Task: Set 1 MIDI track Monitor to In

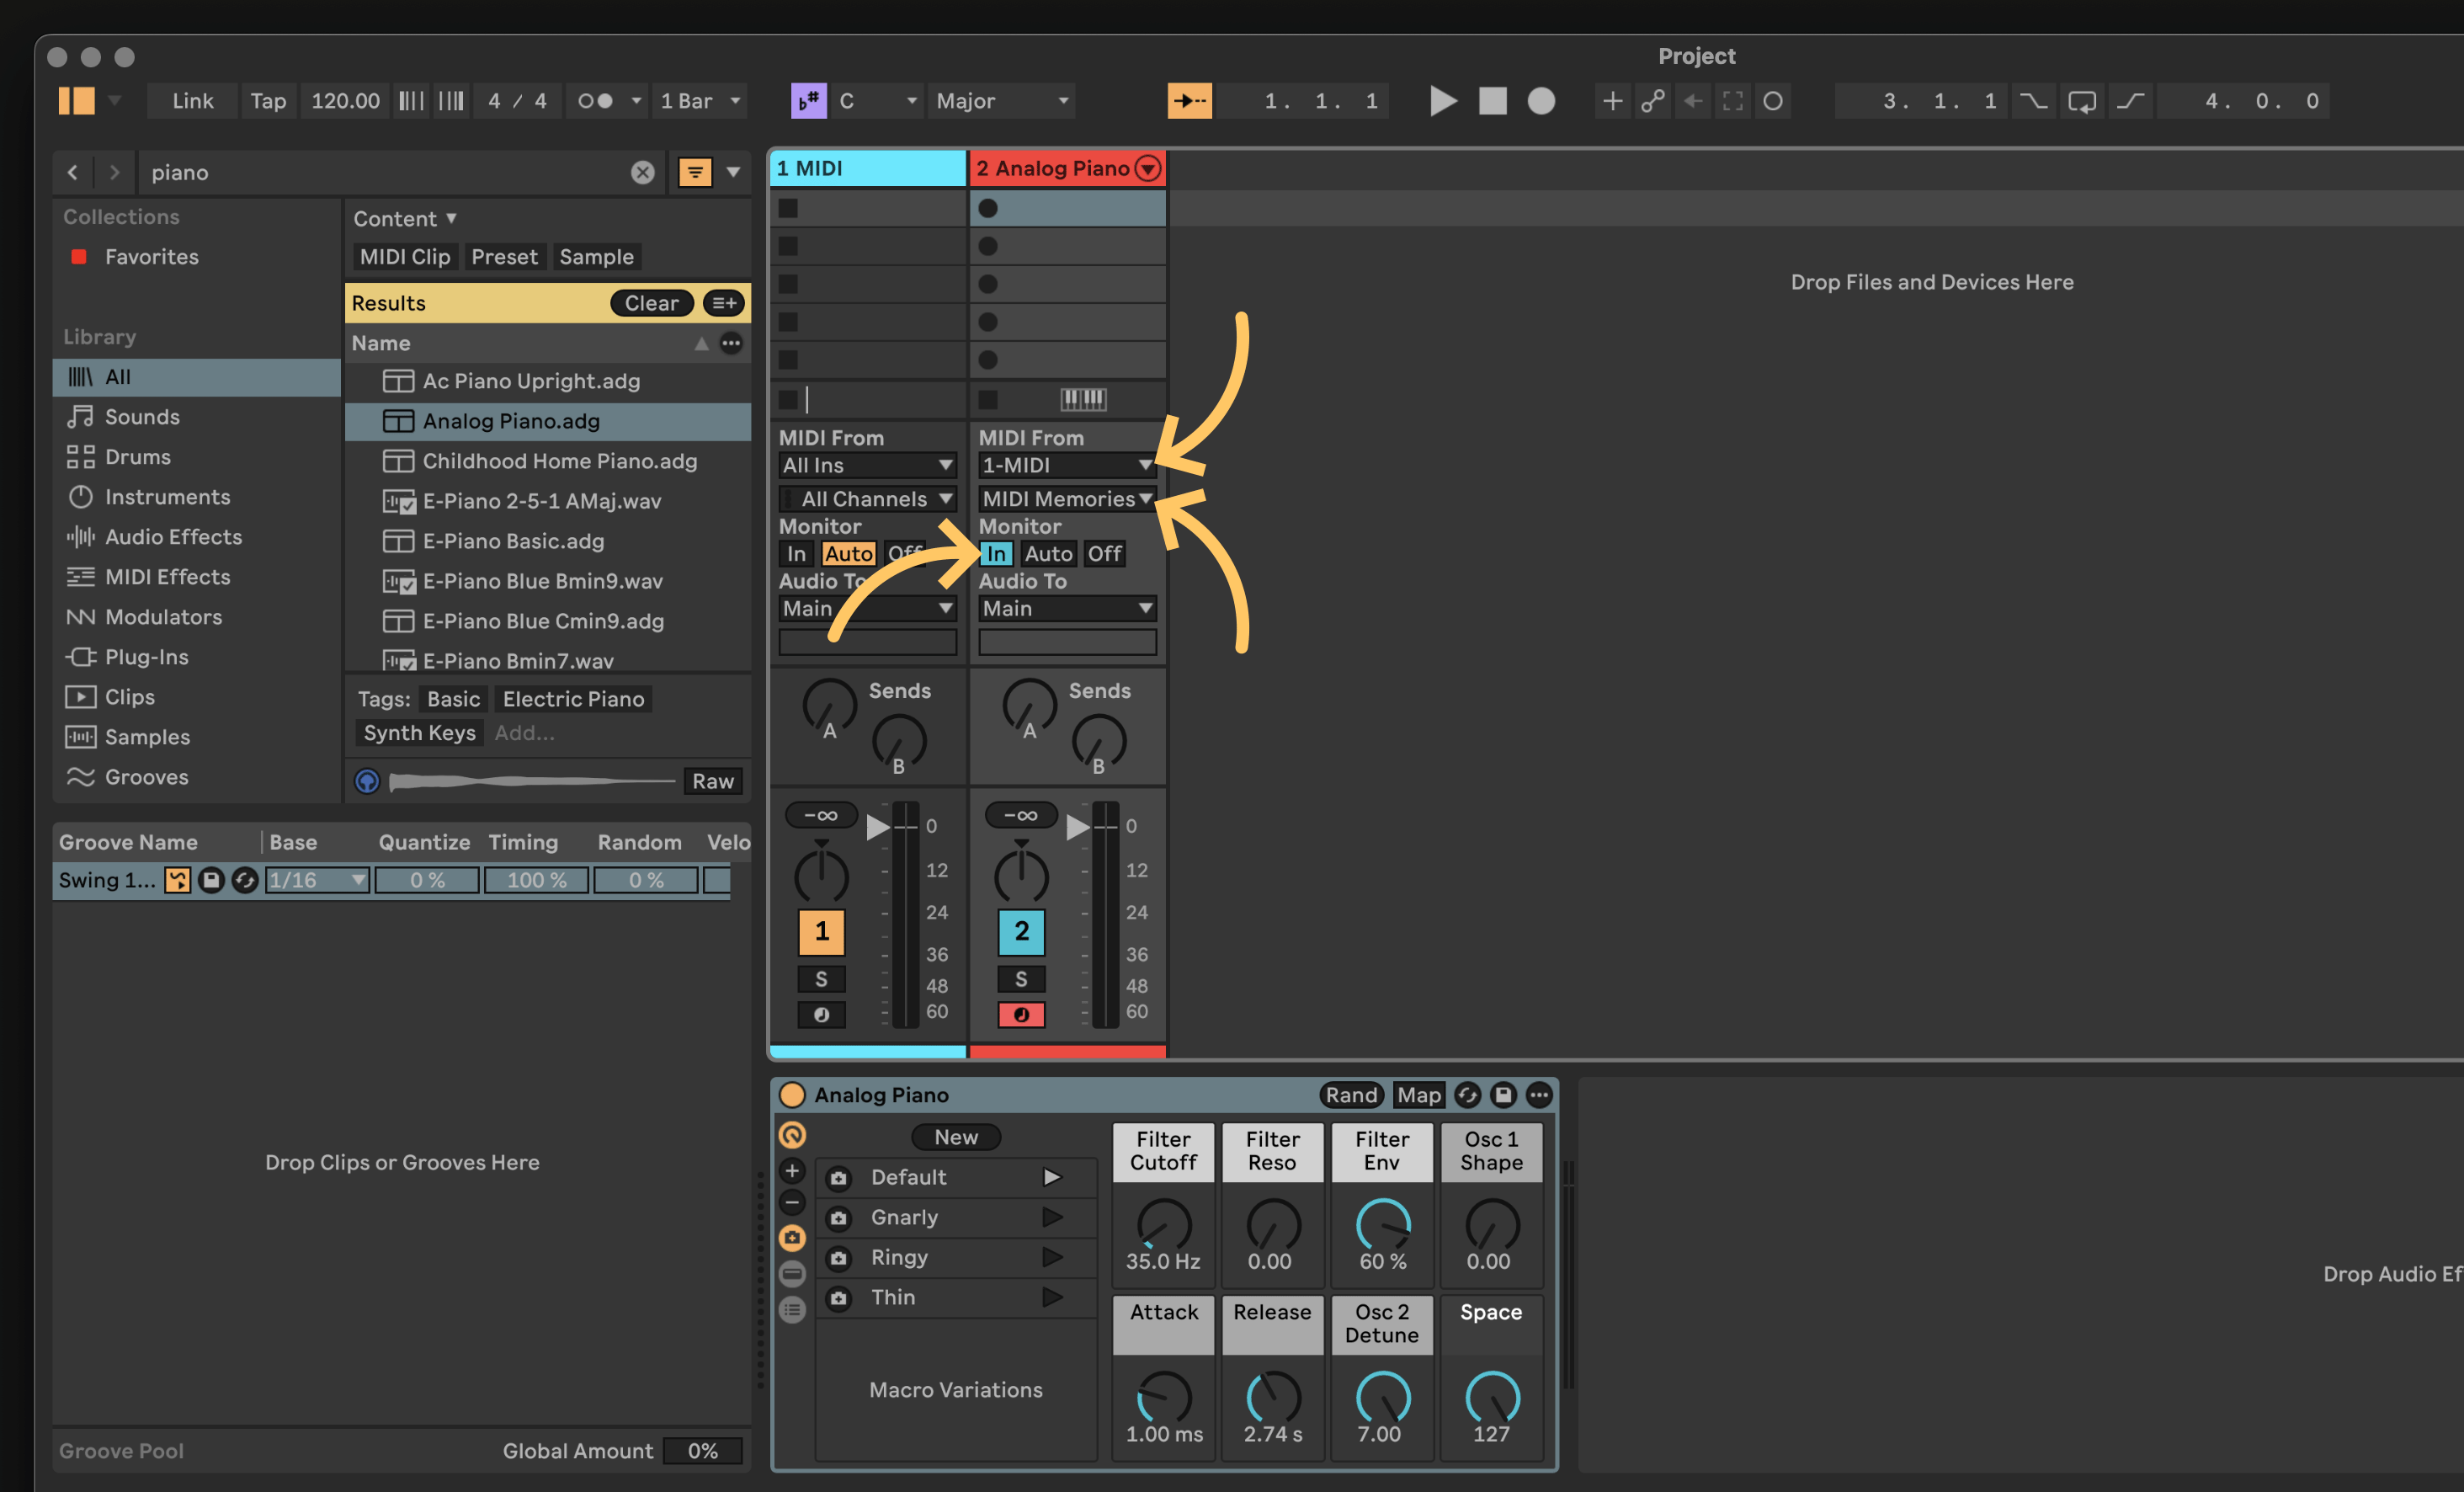Action: tap(796, 553)
